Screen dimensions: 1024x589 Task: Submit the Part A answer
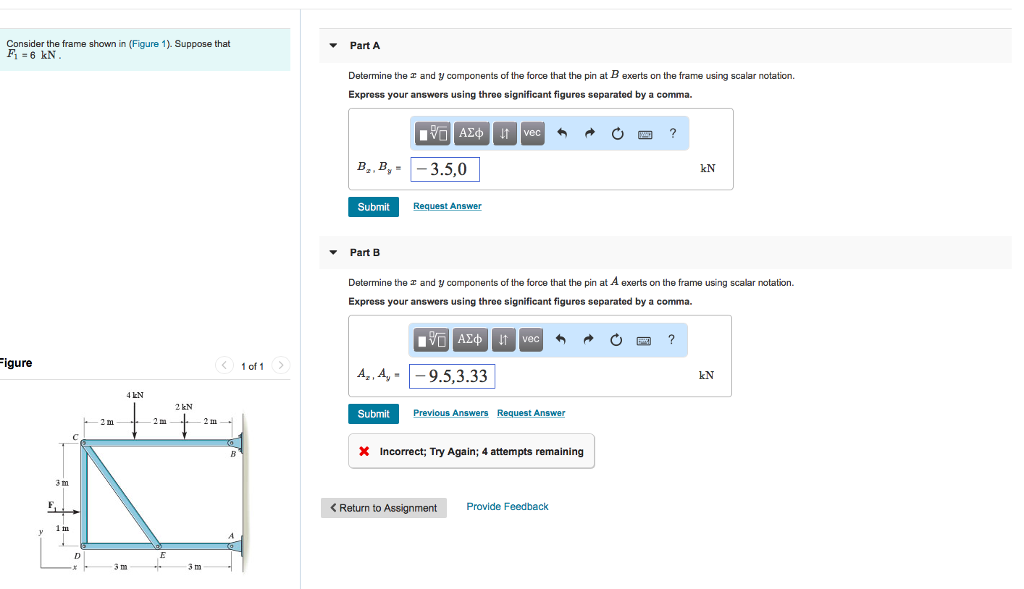pos(373,207)
